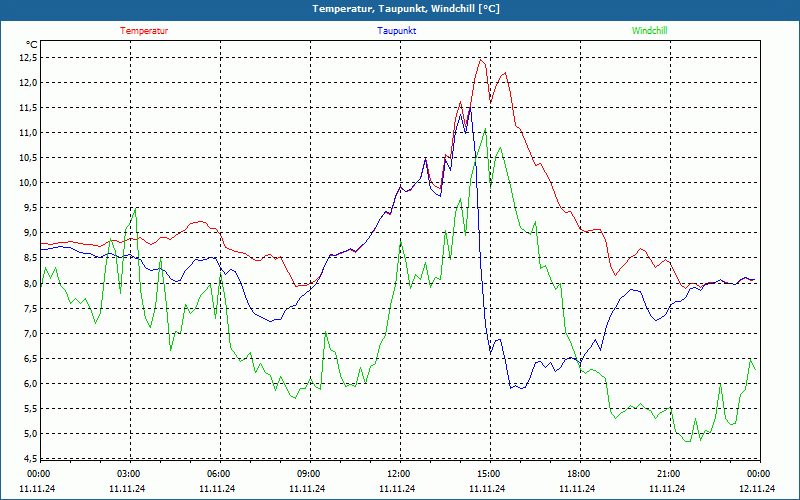This screenshot has width=800, height=500.
Task: Click the green Windchill legend label
Action: coord(649,31)
